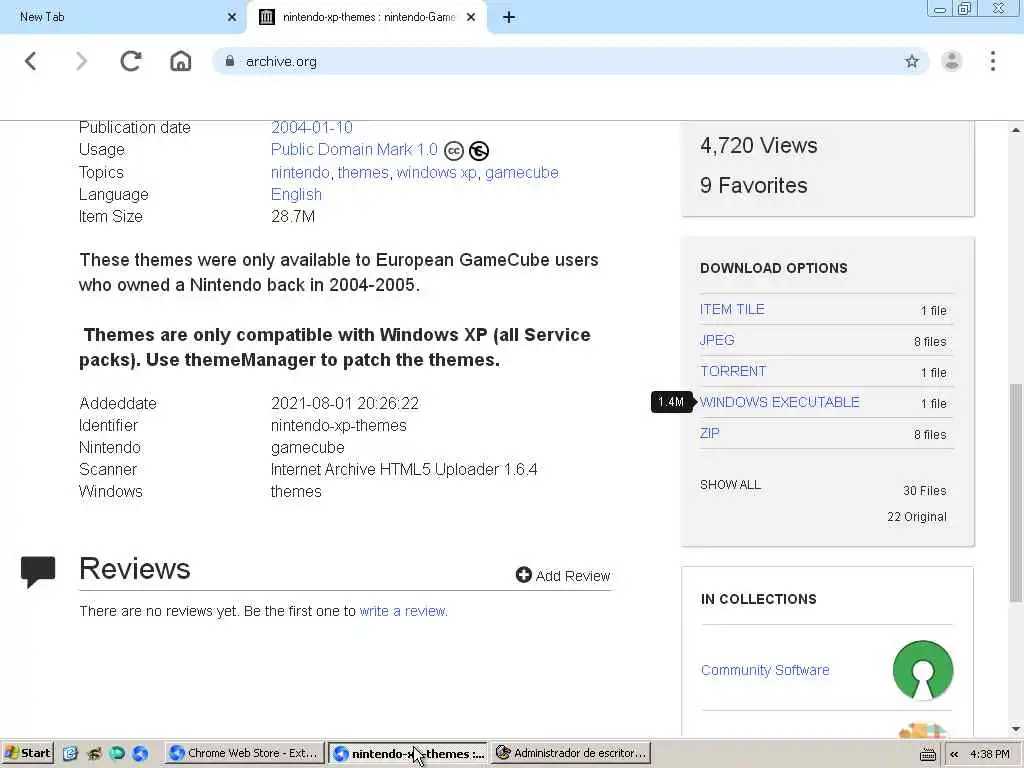Open a new tab with plus button
This screenshot has width=1024, height=768.
pyautogui.click(x=509, y=18)
